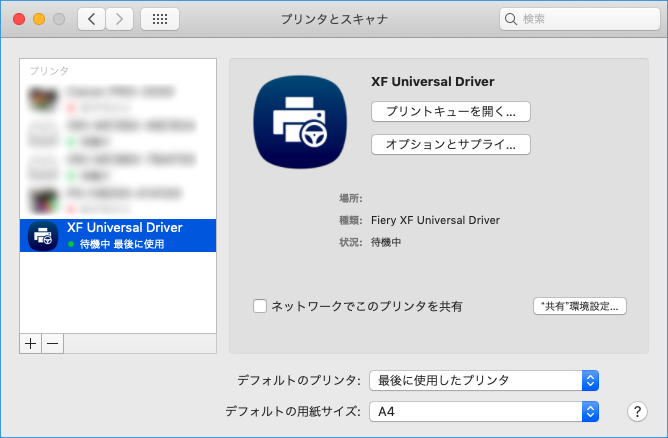Click the Fiery XF Universal Driver type text
The height and width of the screenshot is (438, 668).
coord(435,220)
